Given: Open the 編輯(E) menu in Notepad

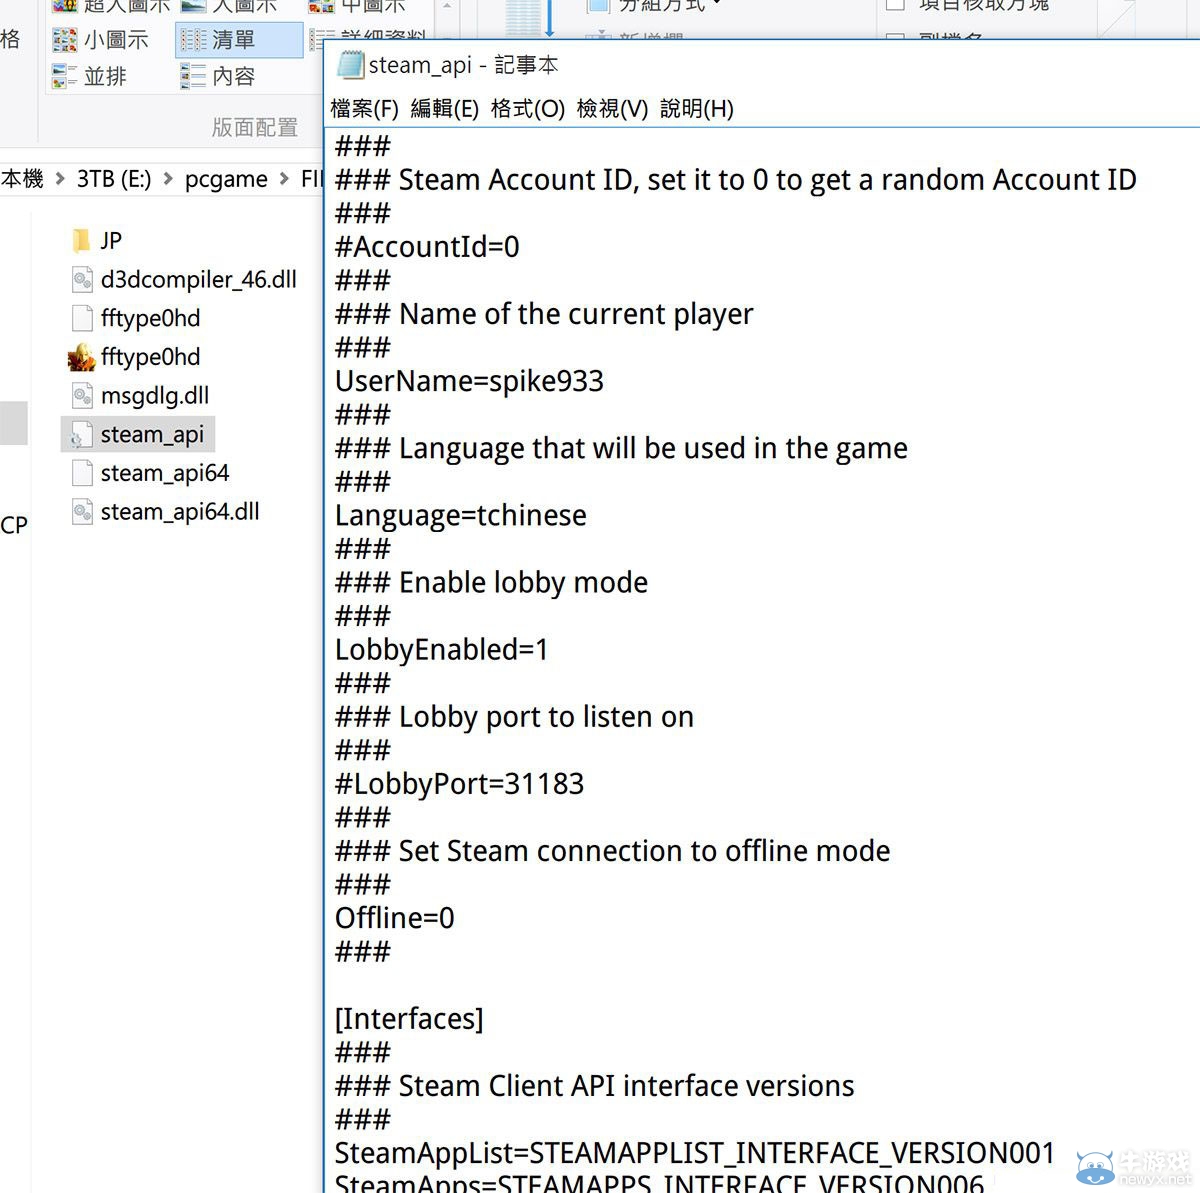Looking at the screenshot, I should click(x=444, y=109).
